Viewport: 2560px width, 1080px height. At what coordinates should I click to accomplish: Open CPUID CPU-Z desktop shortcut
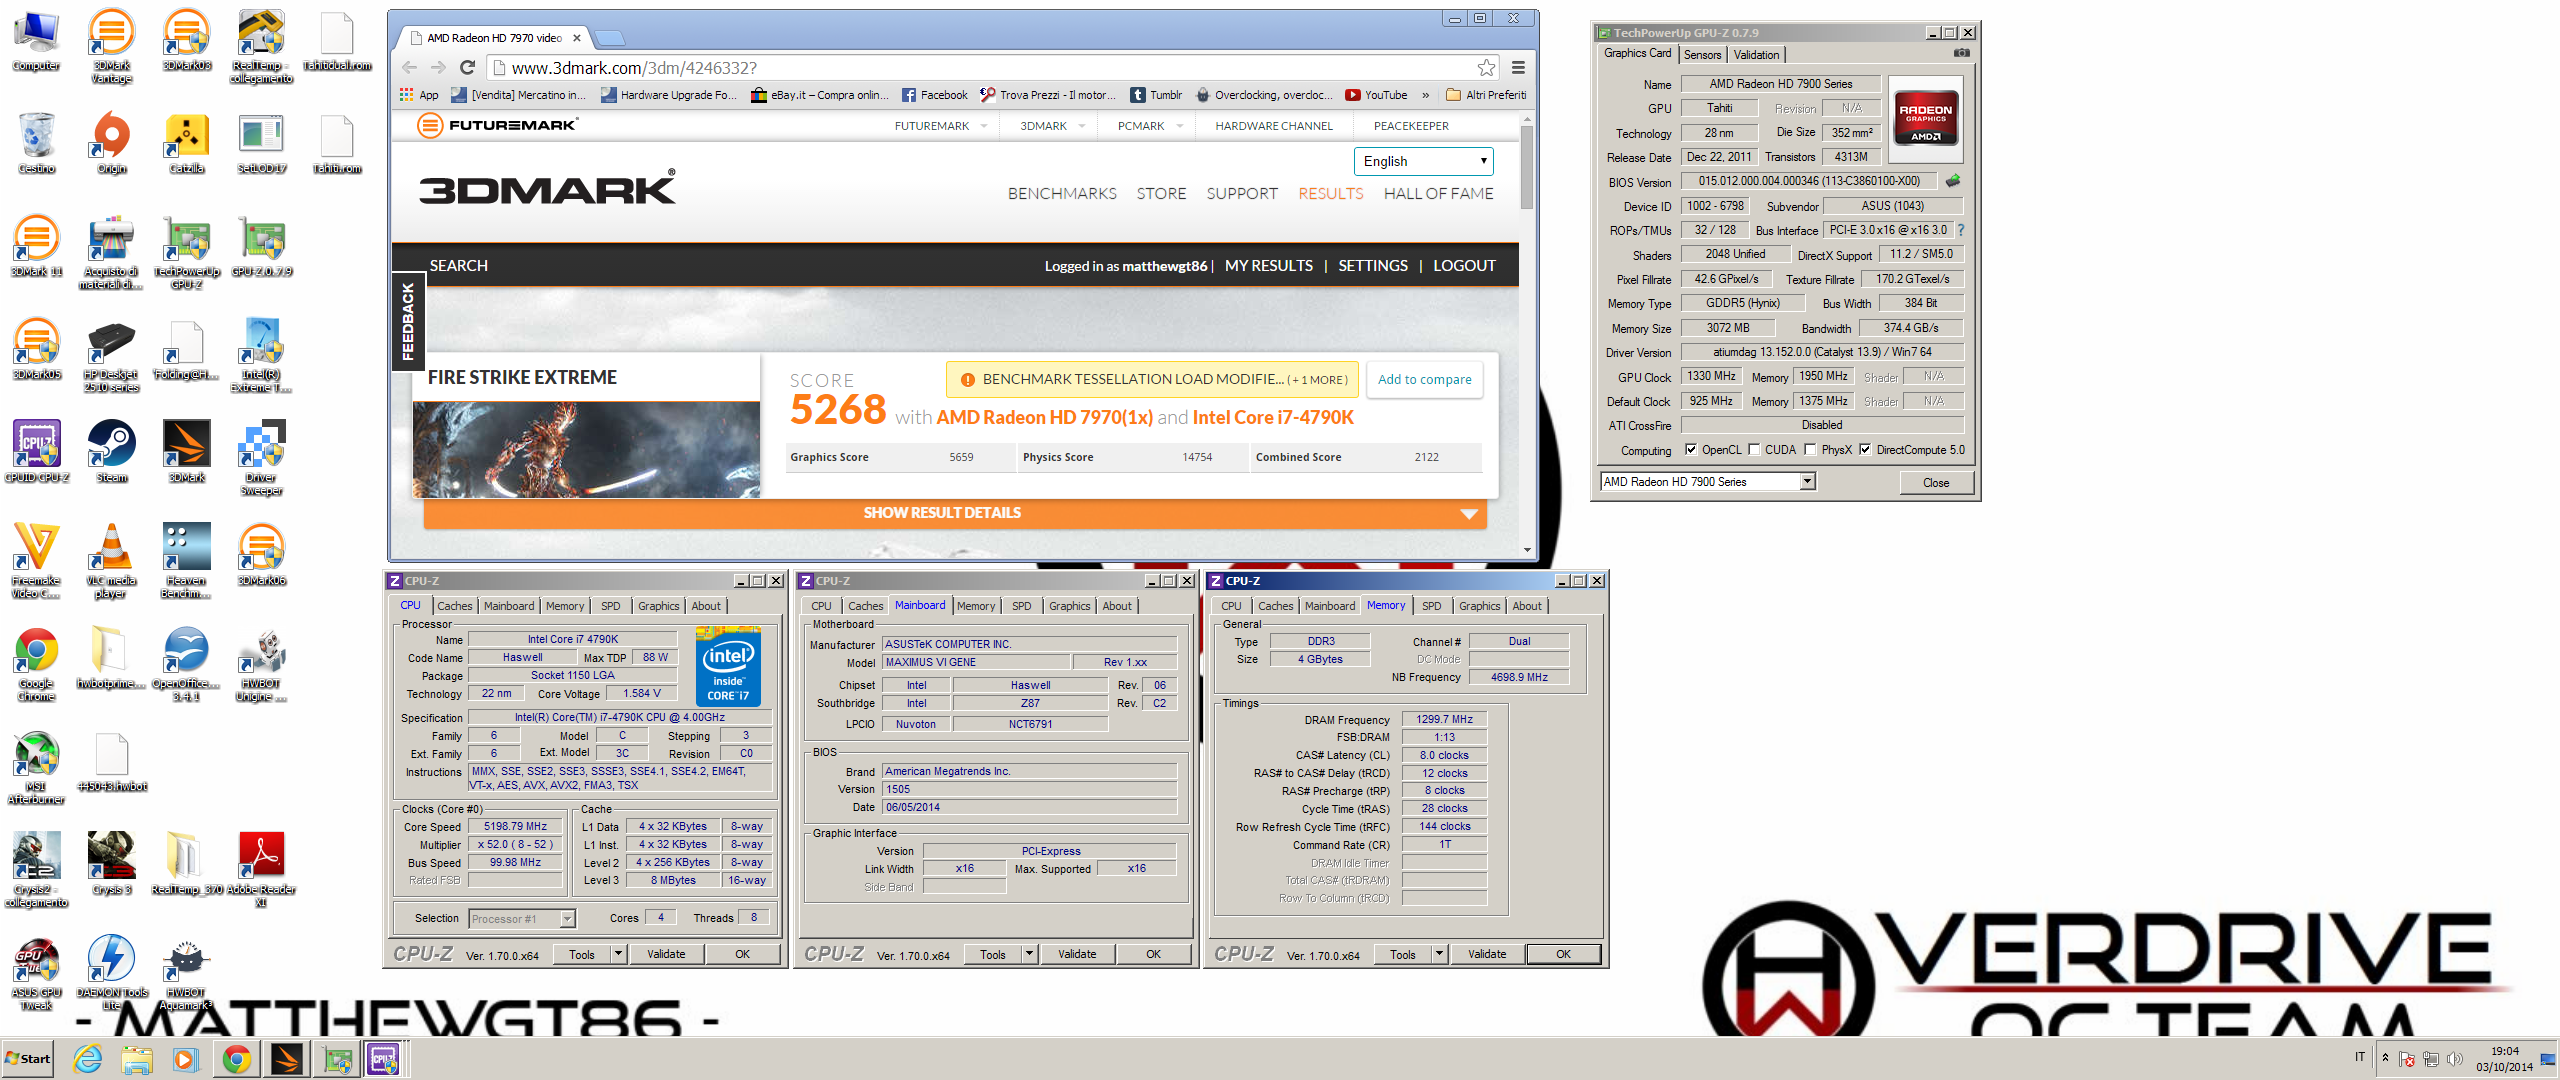pyautogui.click(x=36, y=452)
